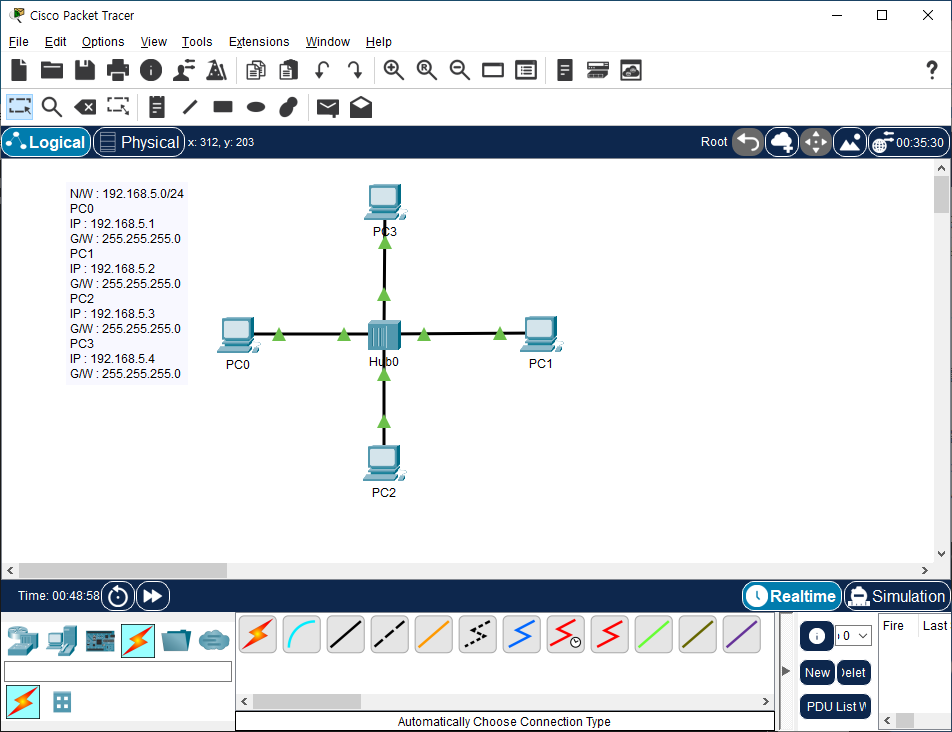Open the Help menu

378,41
